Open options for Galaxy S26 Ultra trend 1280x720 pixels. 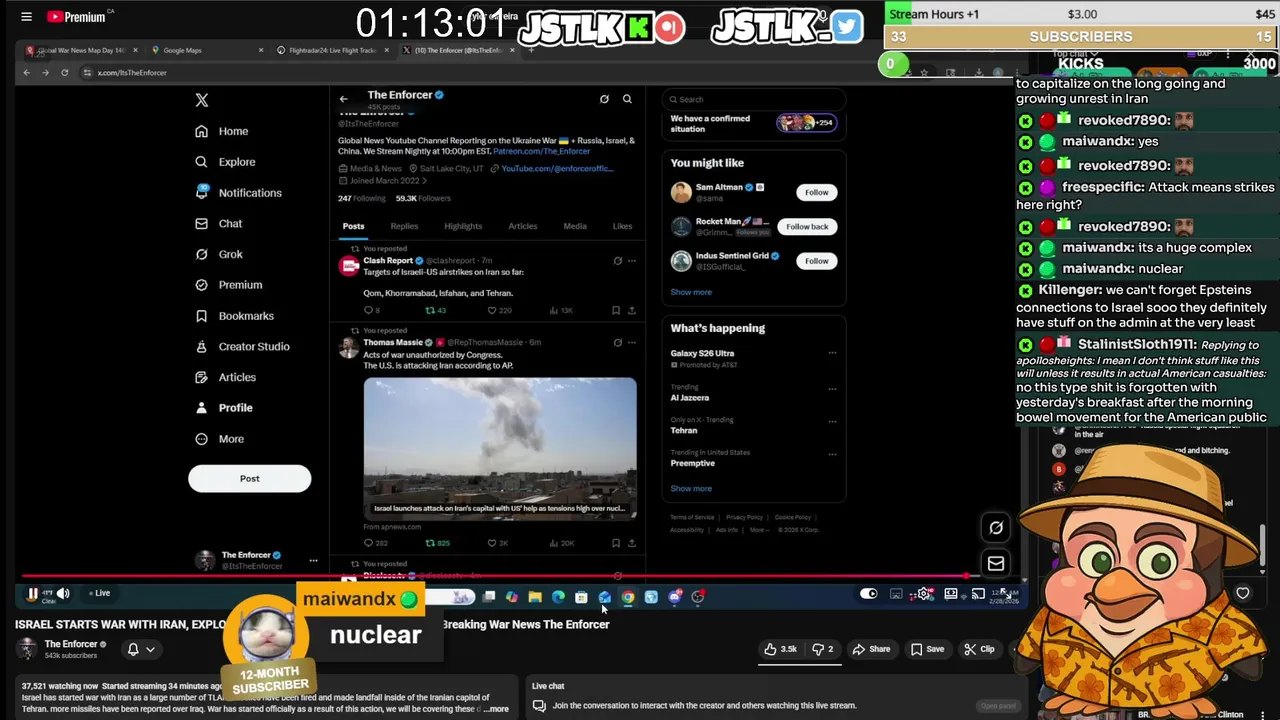[832, 353]
